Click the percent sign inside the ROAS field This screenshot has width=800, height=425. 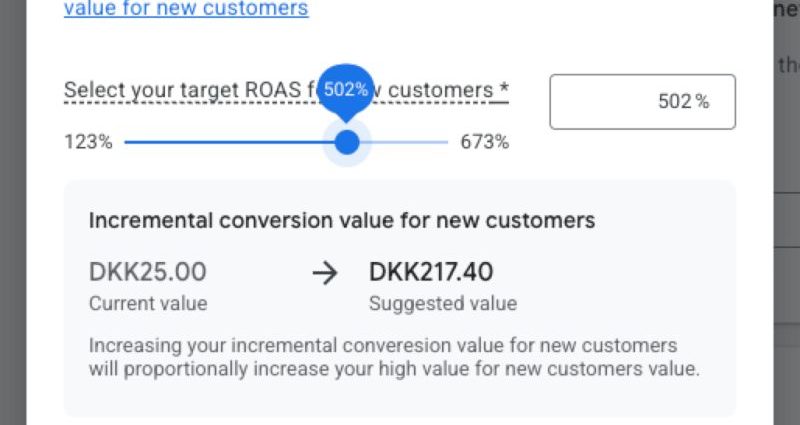coord(702,101)
